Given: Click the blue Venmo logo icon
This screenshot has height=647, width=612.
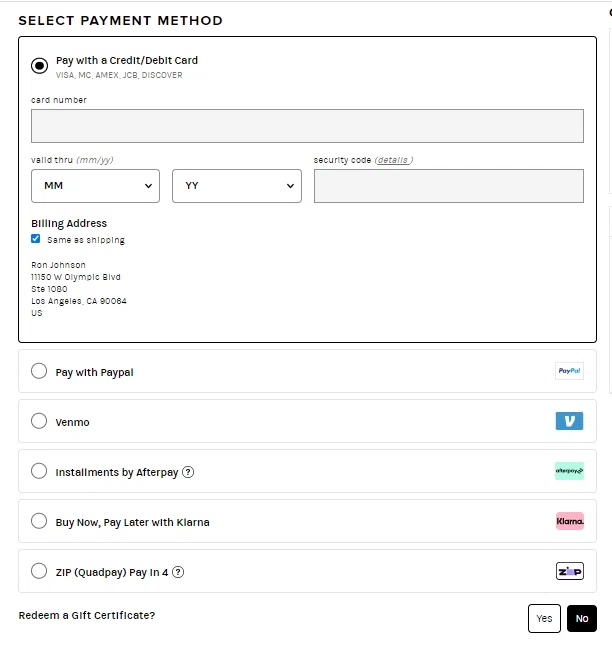Looking at the screenshot, I should (x=569, y=421).
